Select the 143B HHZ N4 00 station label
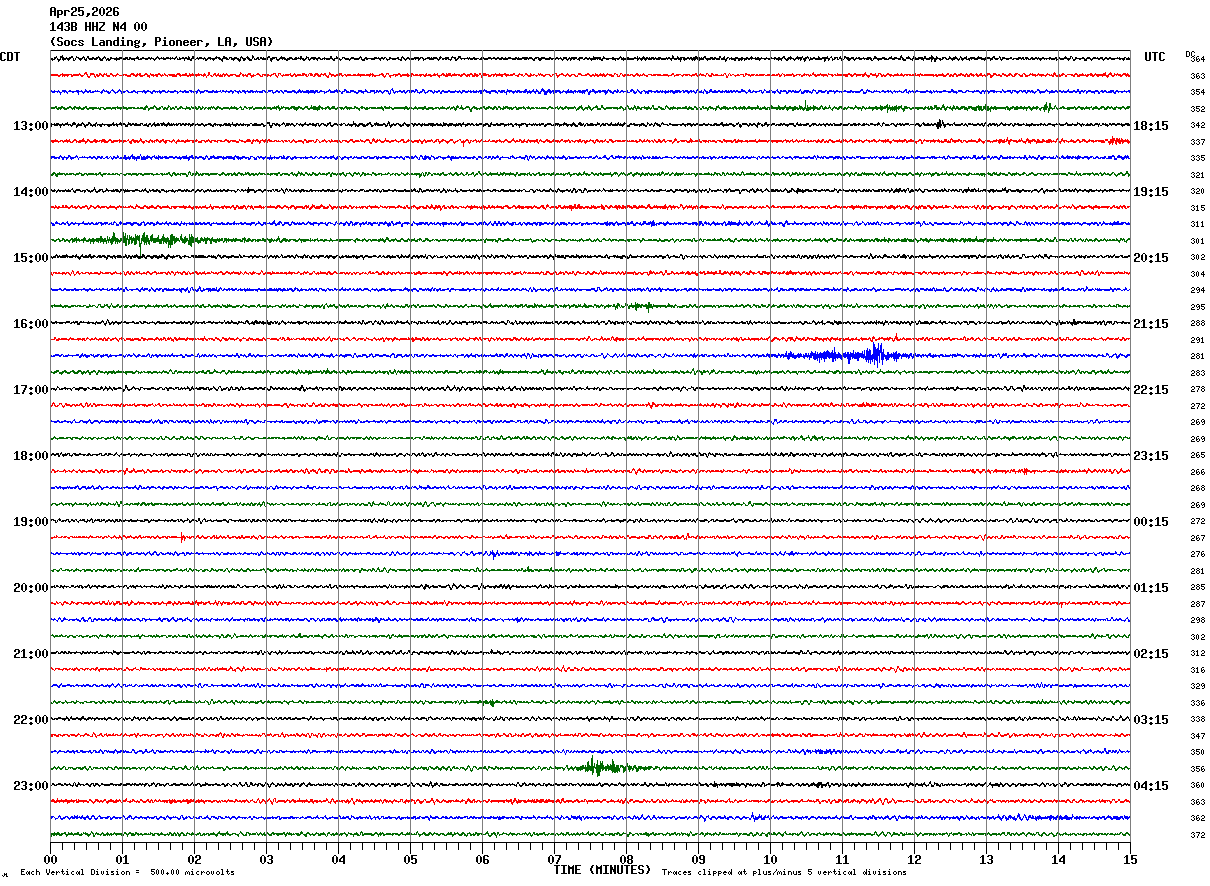This screenshot has height=886, width=1210. 98,27
